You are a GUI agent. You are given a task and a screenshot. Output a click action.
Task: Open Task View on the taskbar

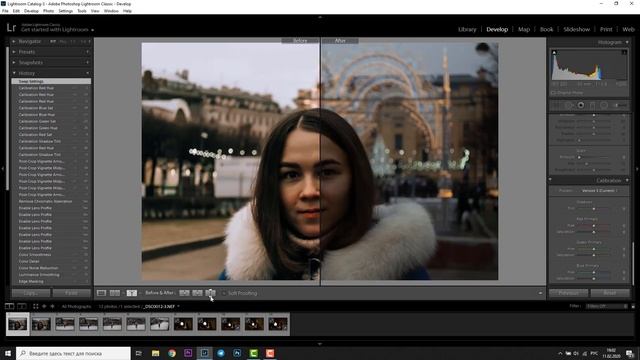(139, 353)
